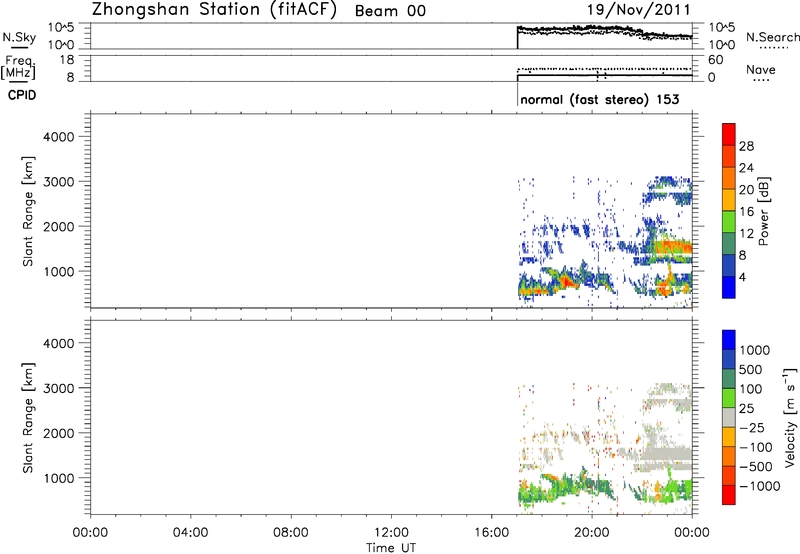Screen dimensions: 800x554
Task: Click the CPID label
Action: 22,95
